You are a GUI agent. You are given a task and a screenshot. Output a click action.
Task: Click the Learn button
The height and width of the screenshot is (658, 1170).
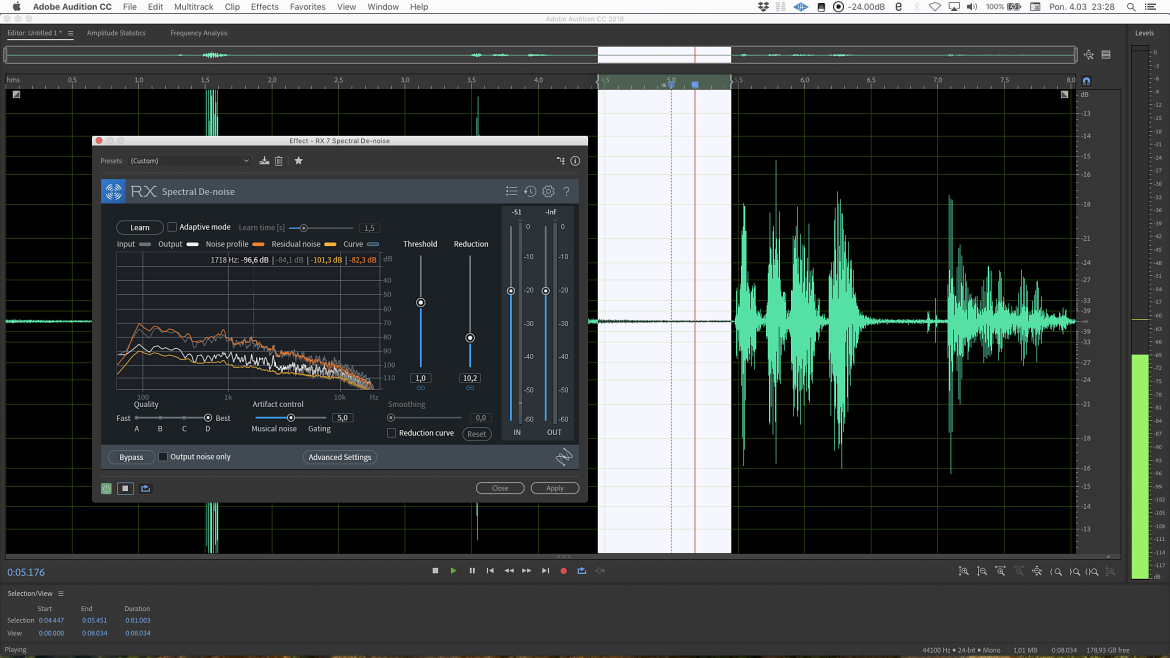140,228
